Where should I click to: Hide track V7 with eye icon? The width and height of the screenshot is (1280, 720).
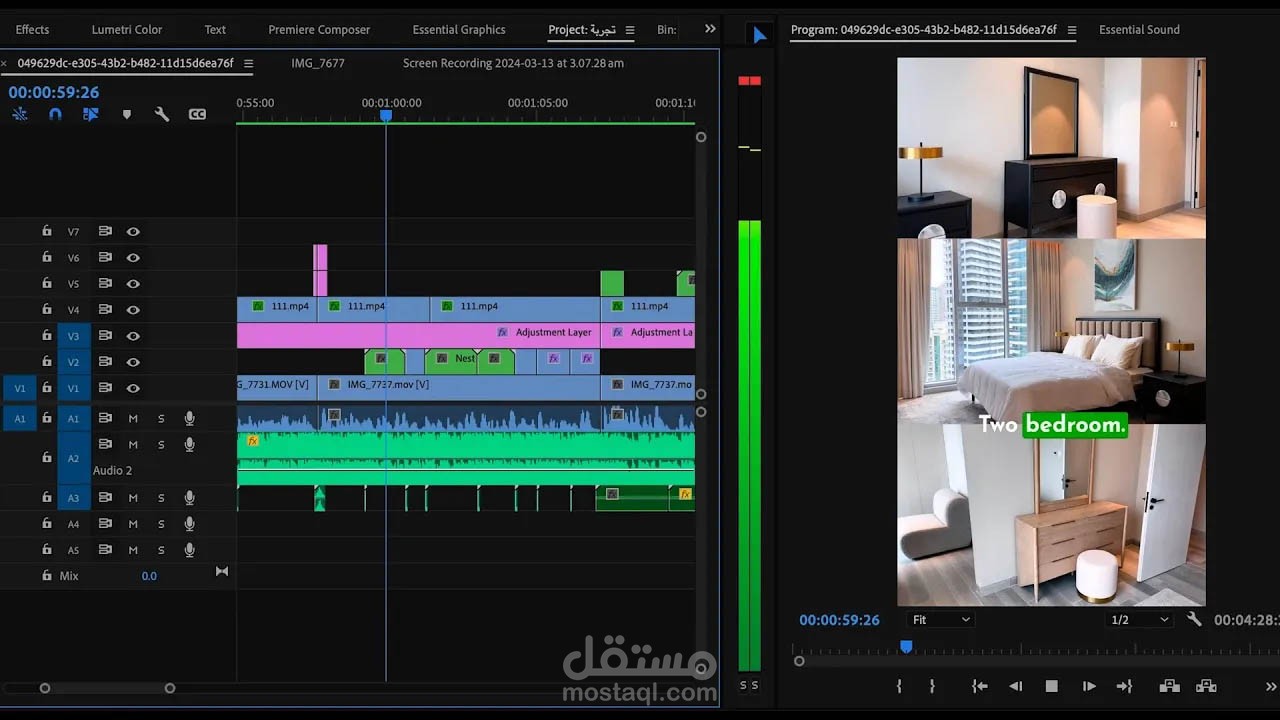click(x=133, y=231)
